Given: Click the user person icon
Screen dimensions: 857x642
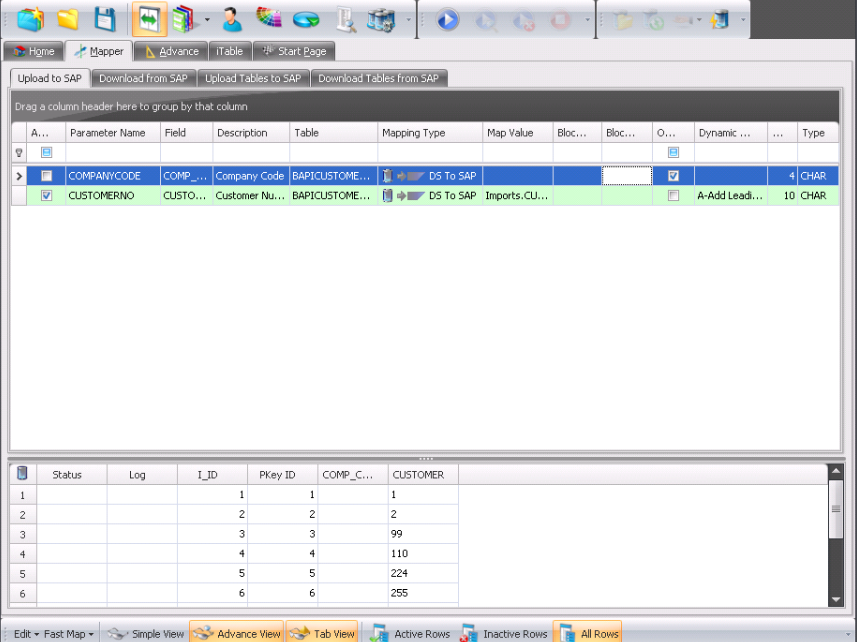Looking at the screenshot, I should [232, 19].
